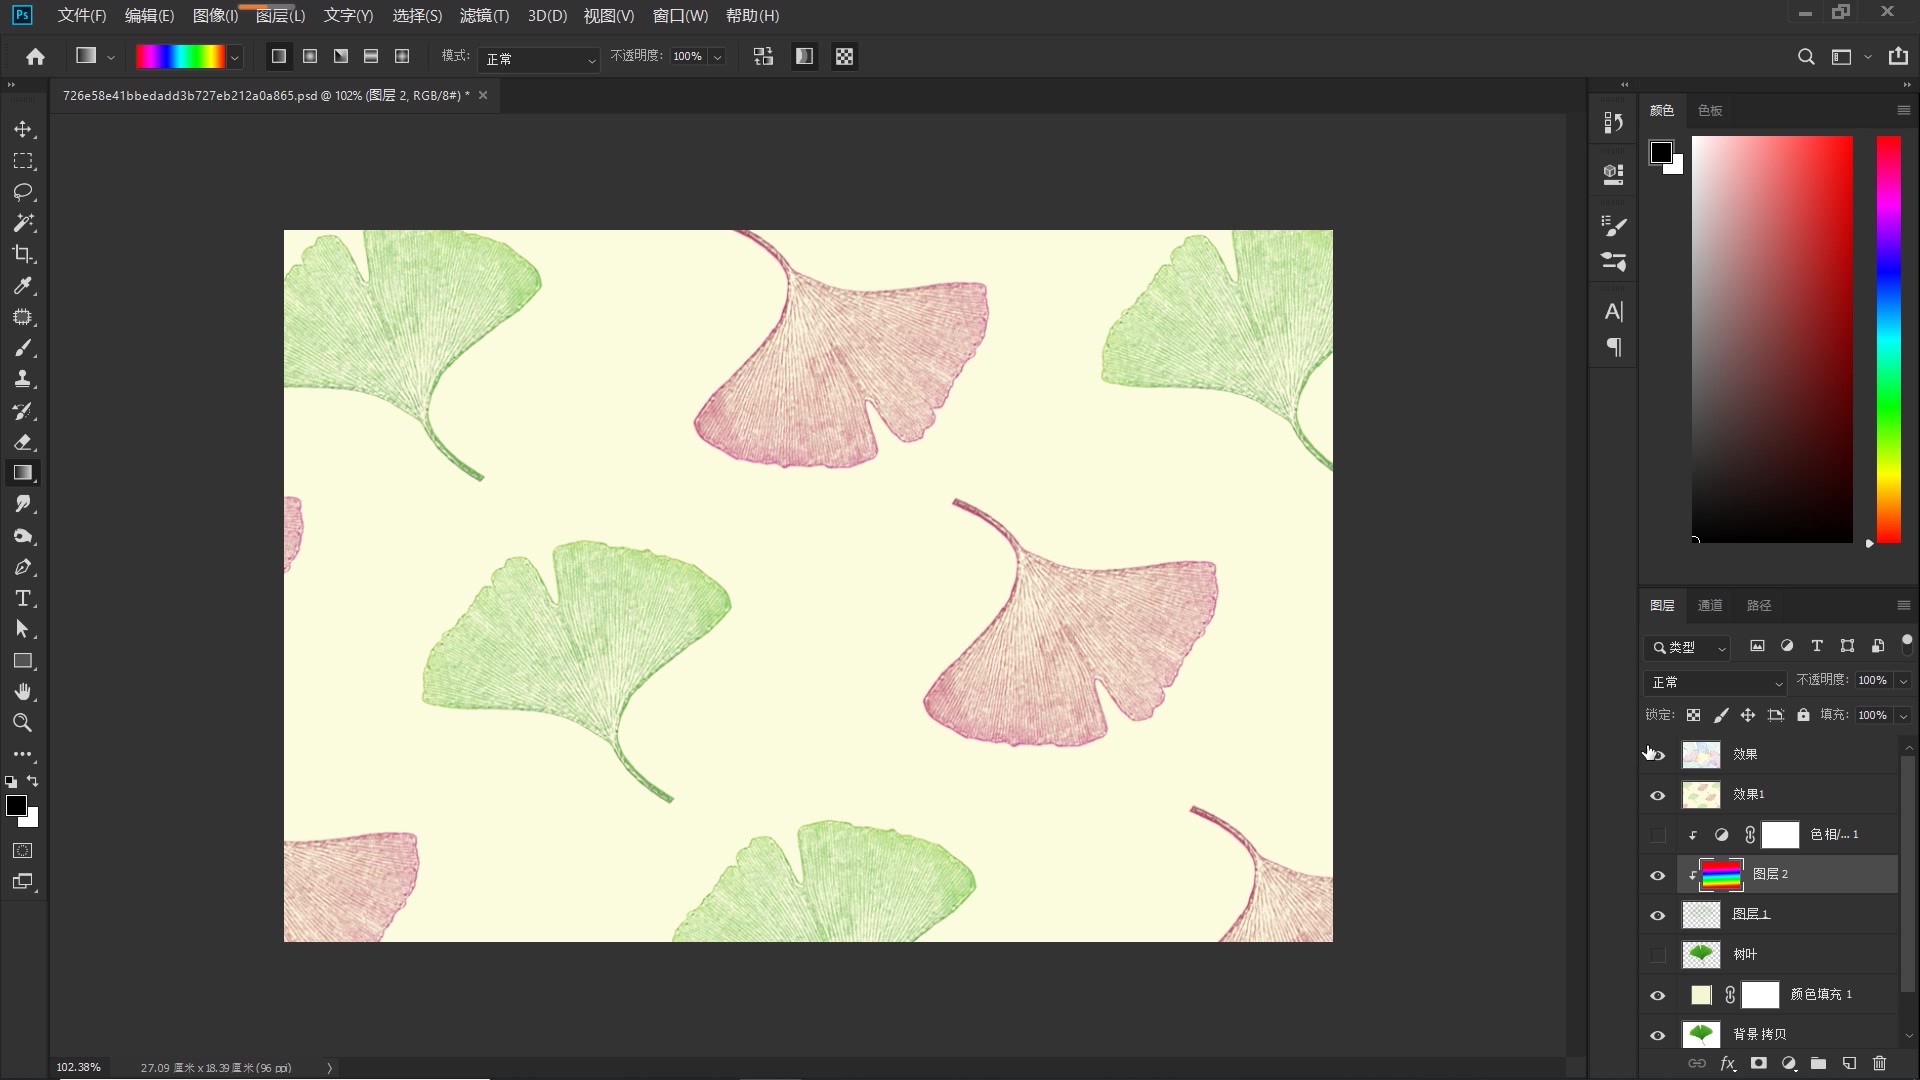Click the radial gradient style icon

310,57
